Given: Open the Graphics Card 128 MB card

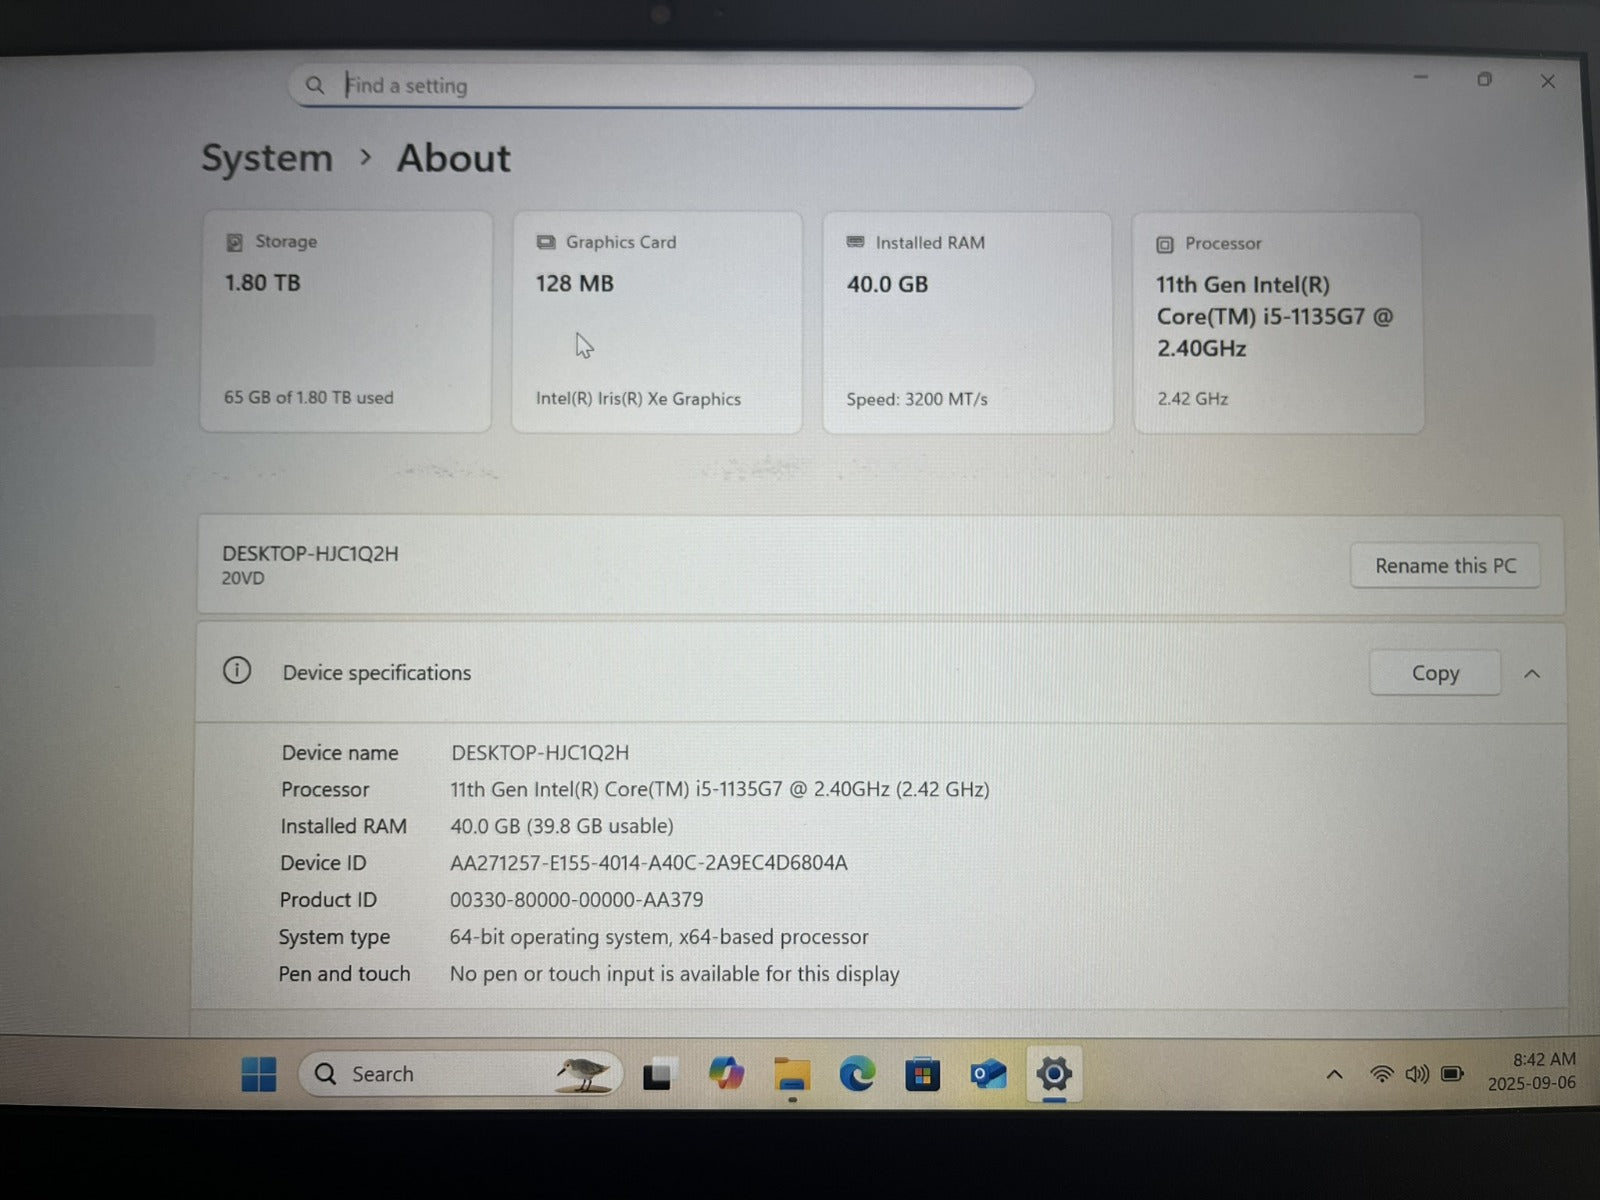Looking at the screenshot, I should tap(657, 322).
